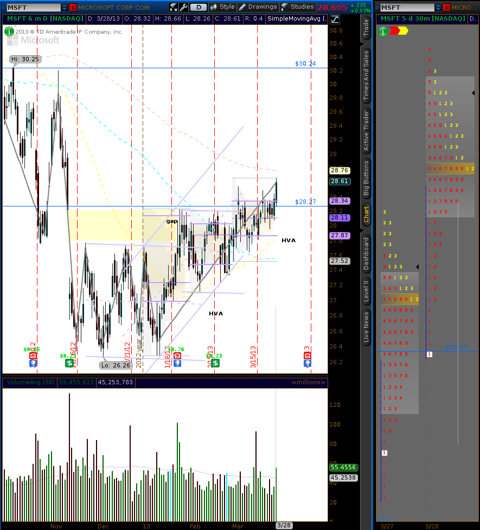Click the $28.27 label on main chart

(x=306, y=202)
